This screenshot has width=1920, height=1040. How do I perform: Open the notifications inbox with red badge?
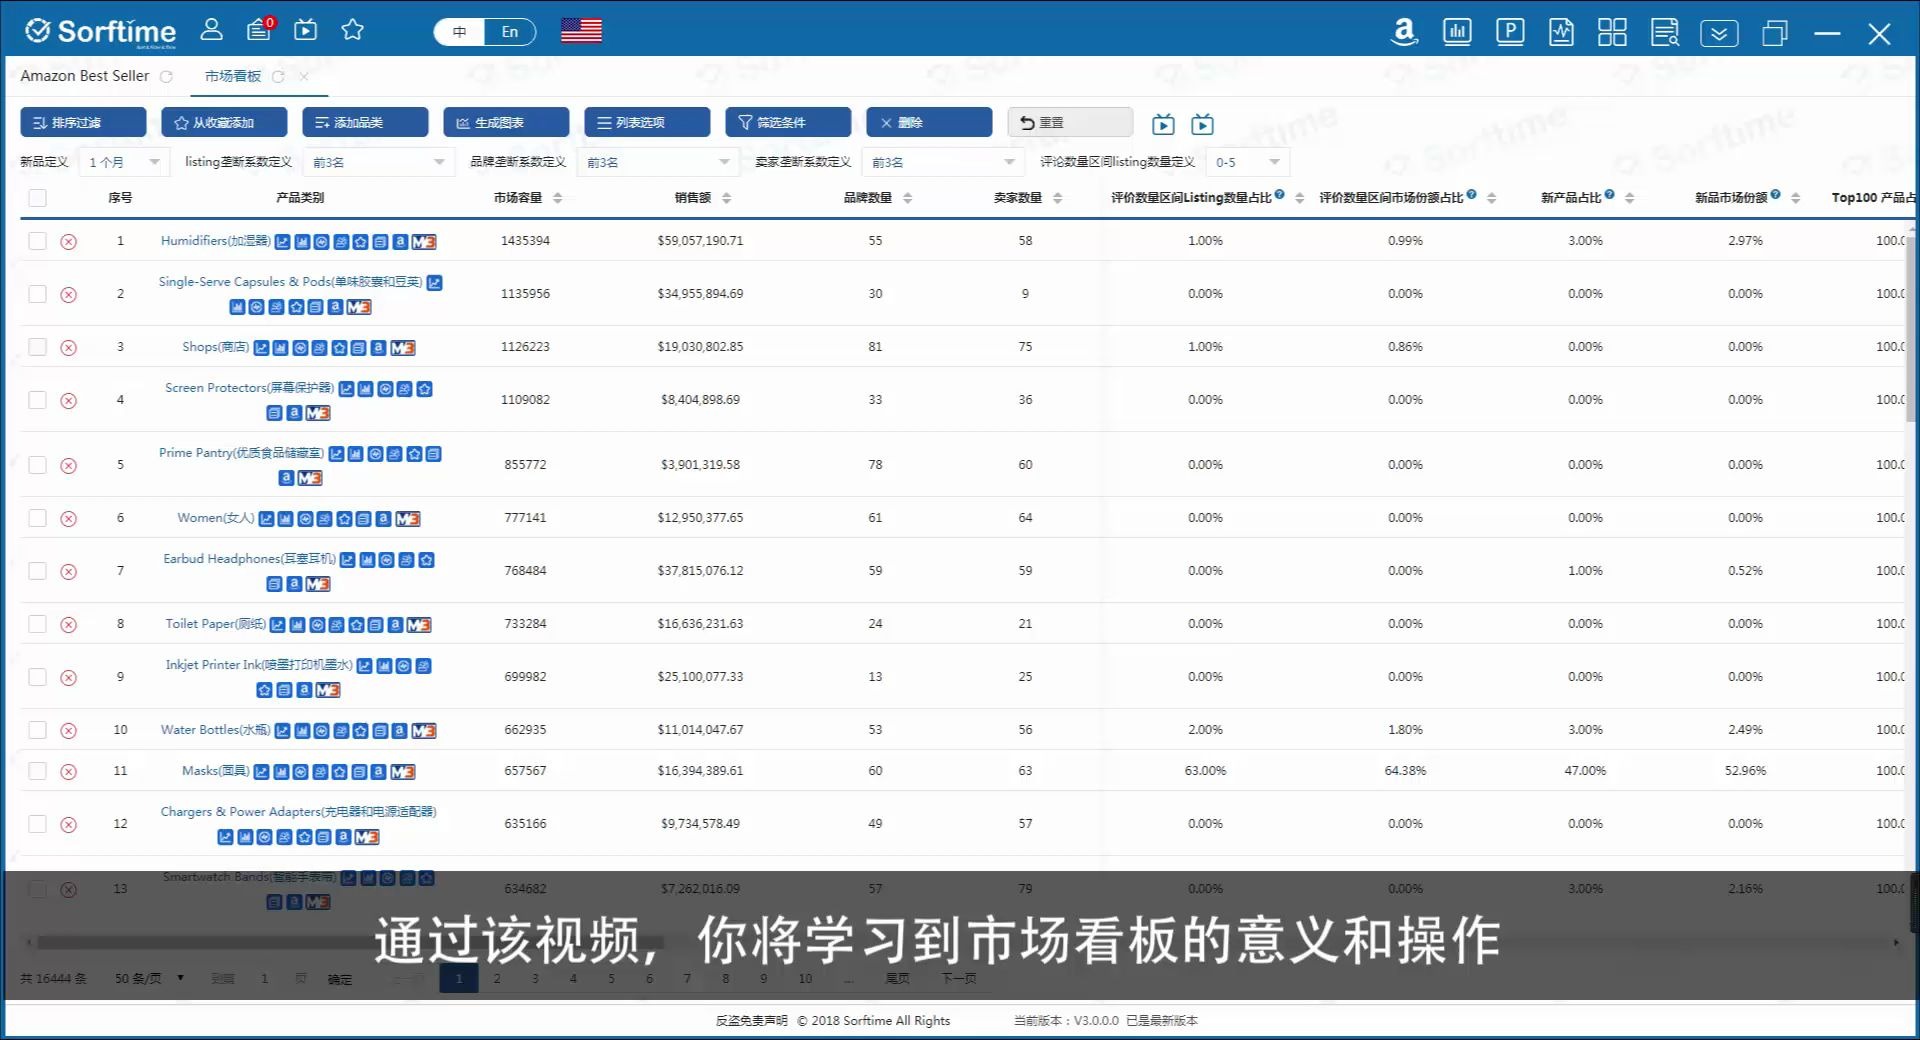pos(260,29)
